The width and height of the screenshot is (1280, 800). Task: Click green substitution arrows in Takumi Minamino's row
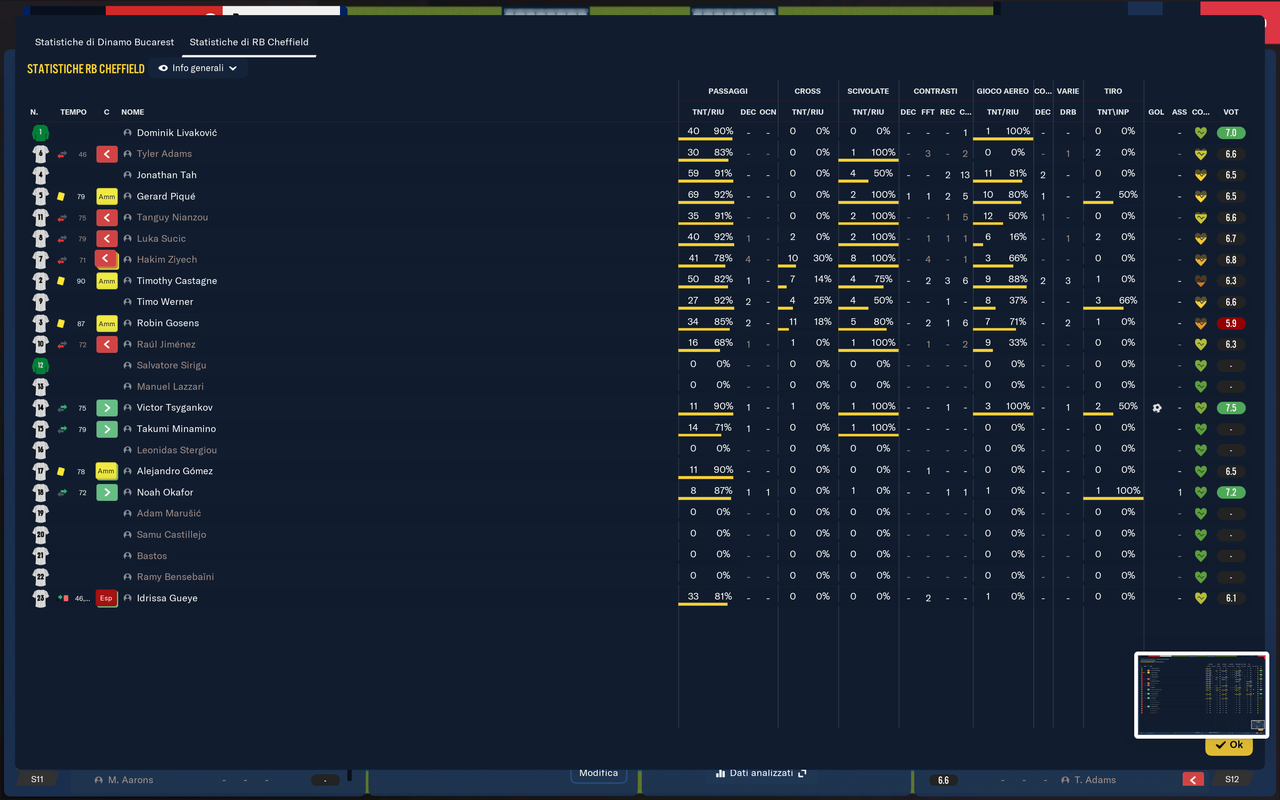[x=62, y=429]
